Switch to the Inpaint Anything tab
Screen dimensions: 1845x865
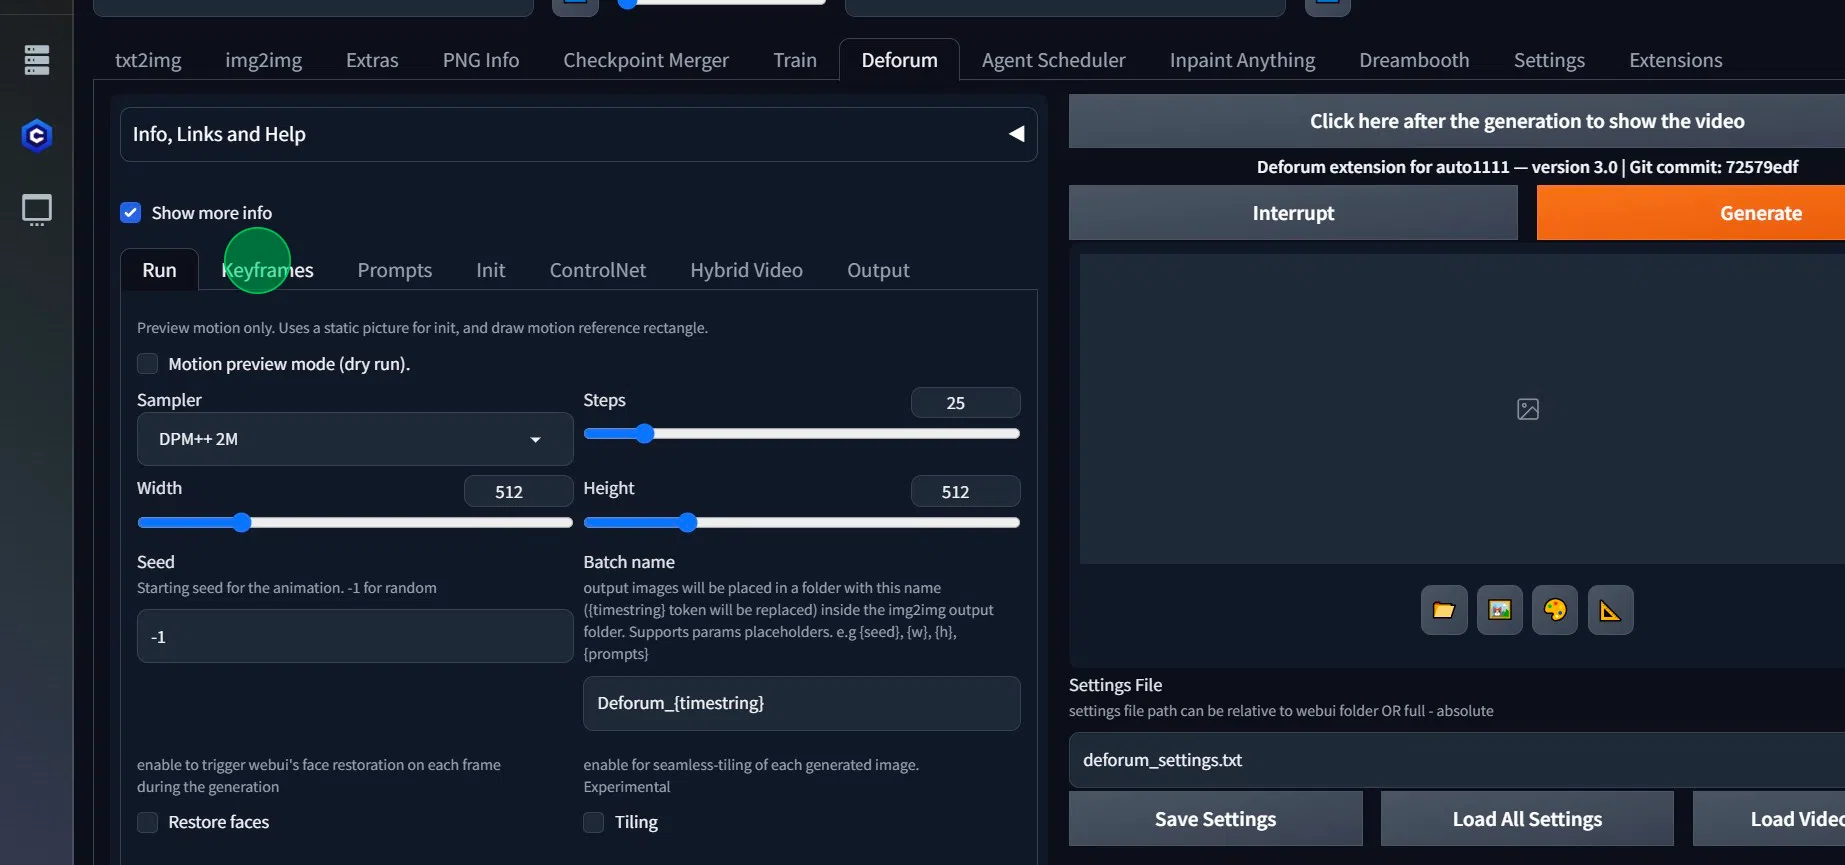pos(1243,60)
